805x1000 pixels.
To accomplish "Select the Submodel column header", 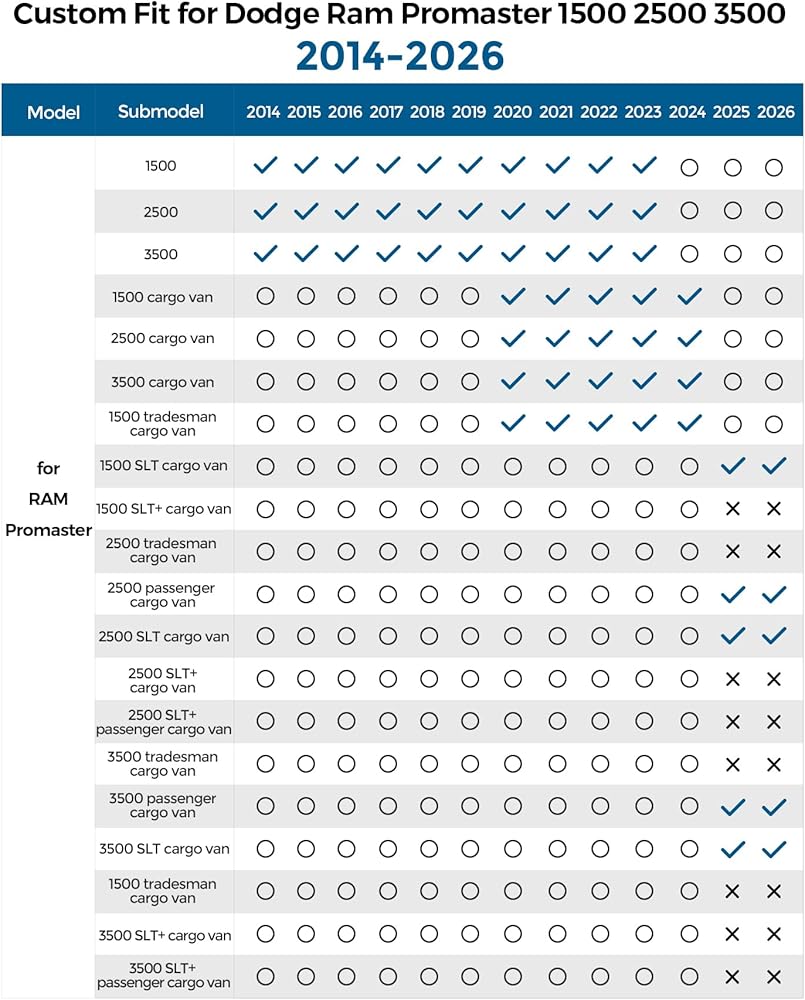I will click(161, 112).
